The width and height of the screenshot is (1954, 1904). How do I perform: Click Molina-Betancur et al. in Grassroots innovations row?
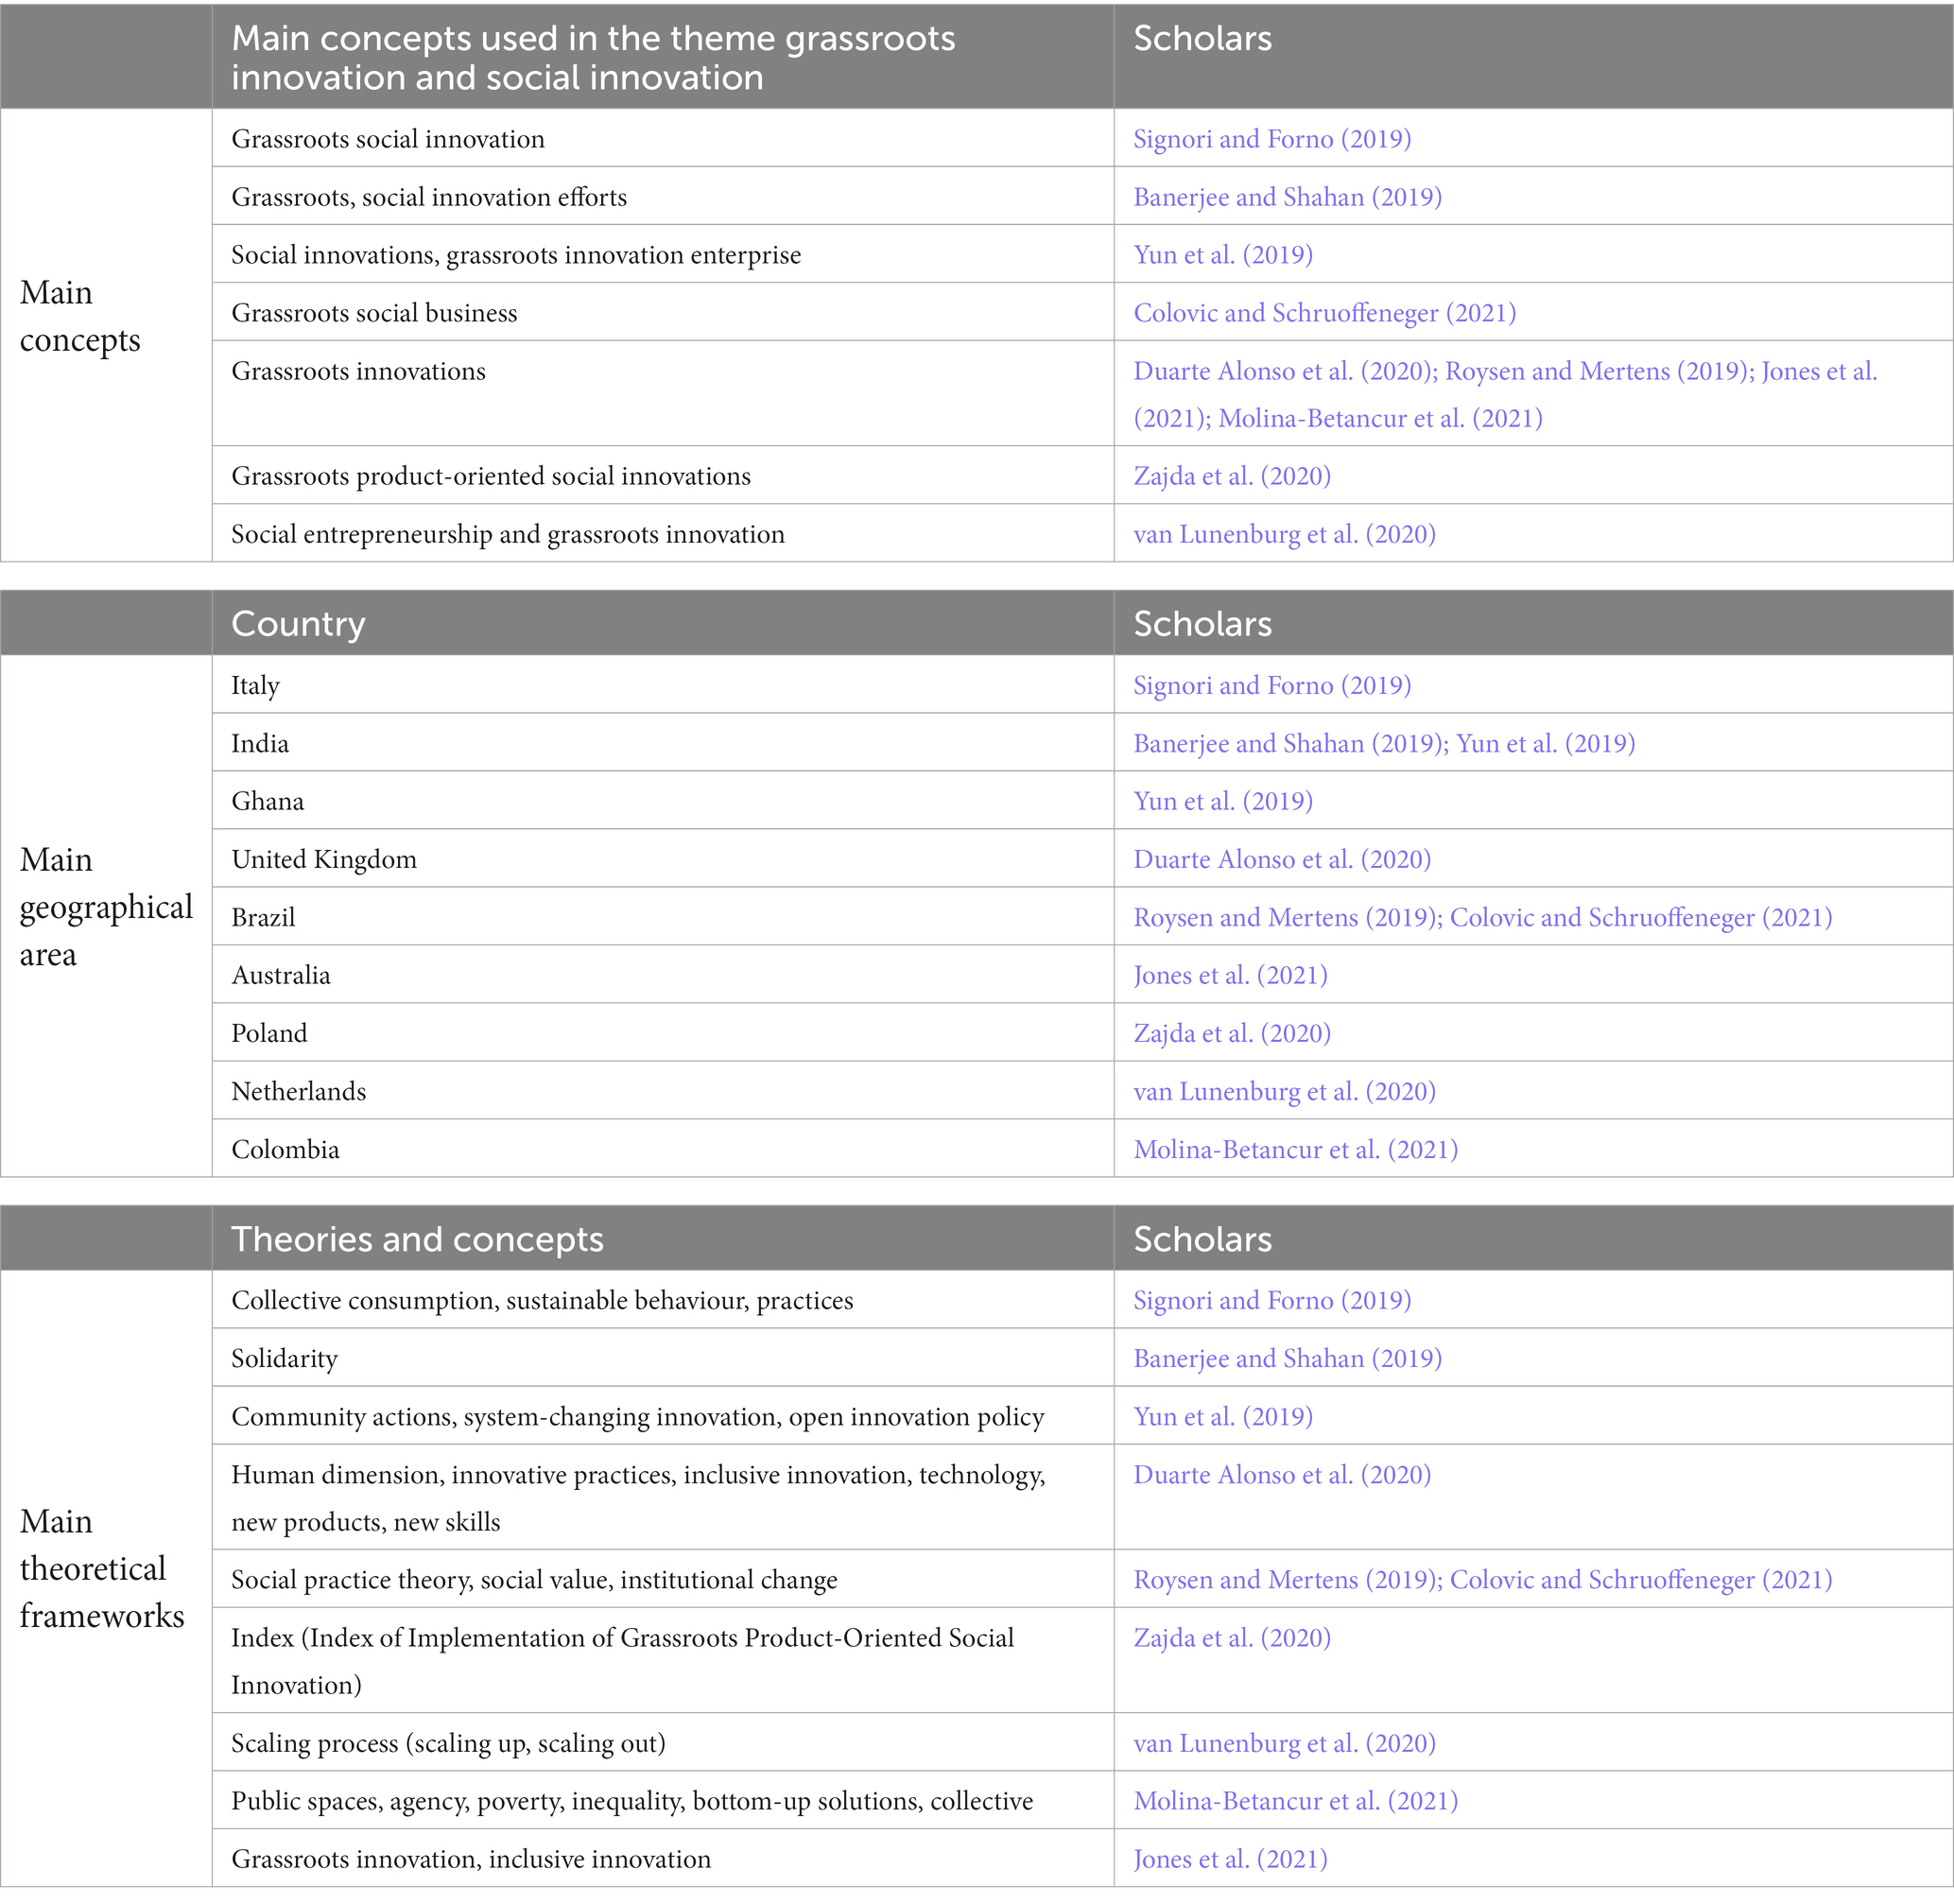coord(1380,418)
